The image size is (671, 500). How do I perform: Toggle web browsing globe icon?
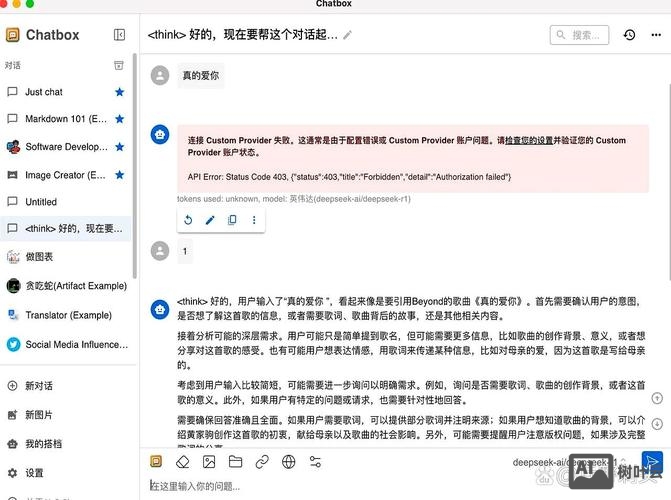click(289, 462)
